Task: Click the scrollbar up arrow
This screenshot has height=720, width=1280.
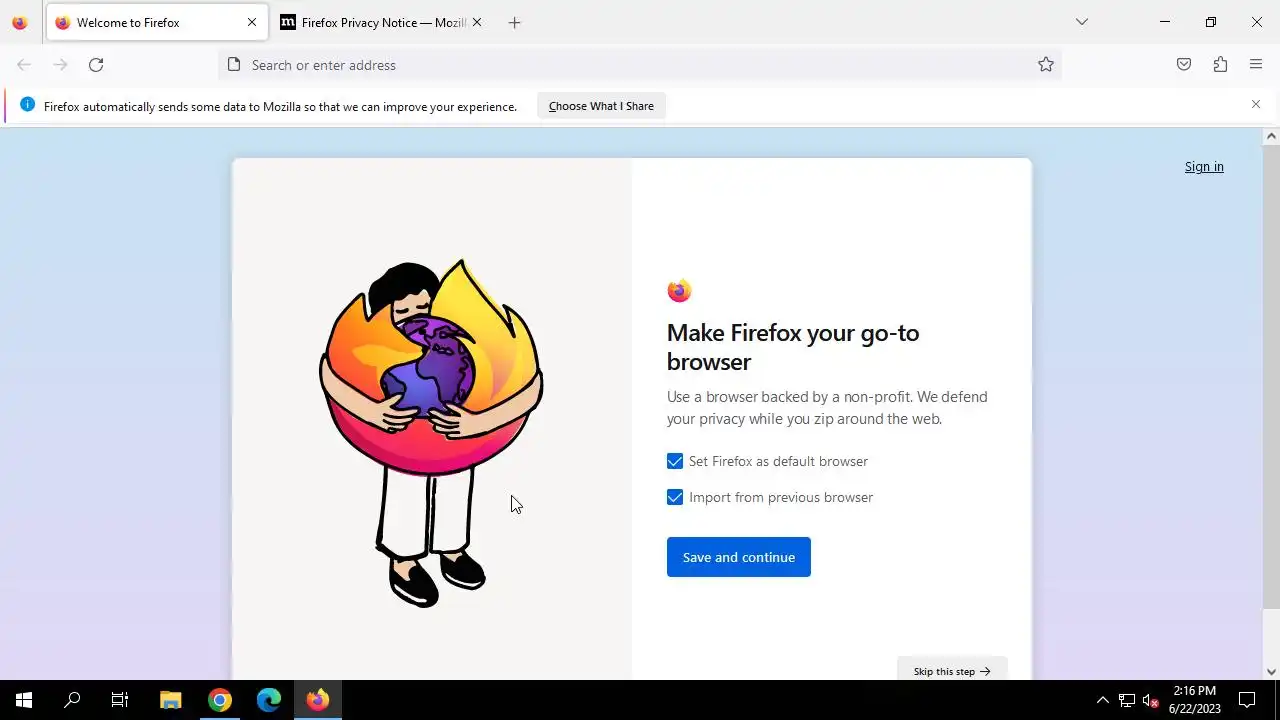Action: 1271,136
